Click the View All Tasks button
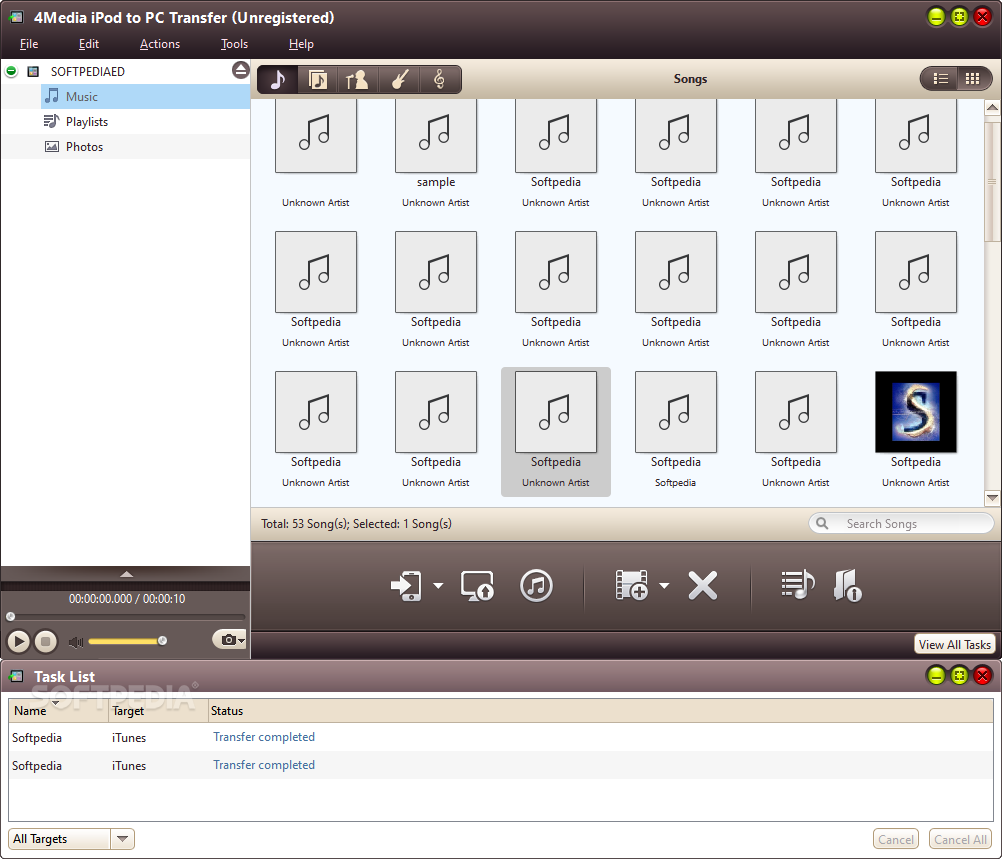This screenshot has width=1002, height=859. coord(955,644)
